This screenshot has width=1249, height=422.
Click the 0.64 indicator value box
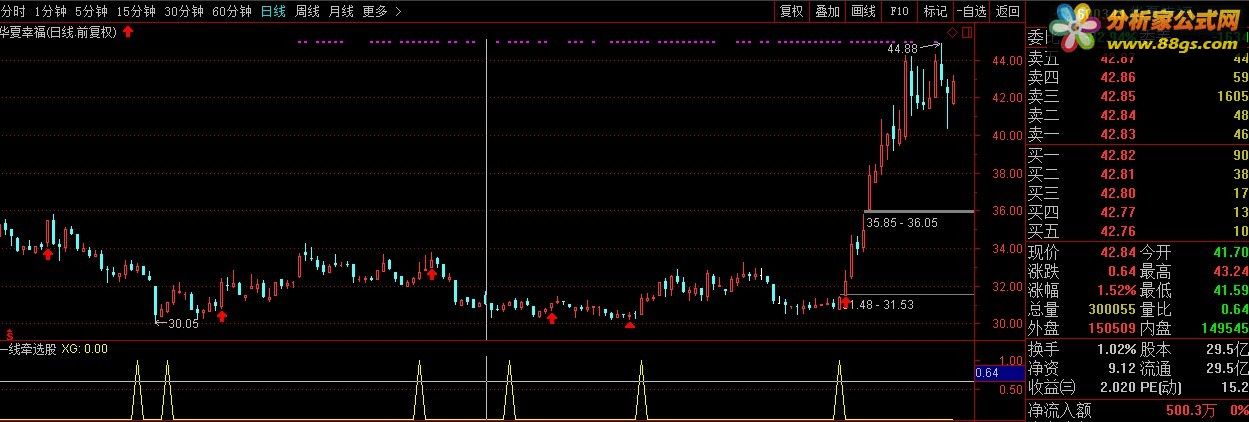click(998, 373)
